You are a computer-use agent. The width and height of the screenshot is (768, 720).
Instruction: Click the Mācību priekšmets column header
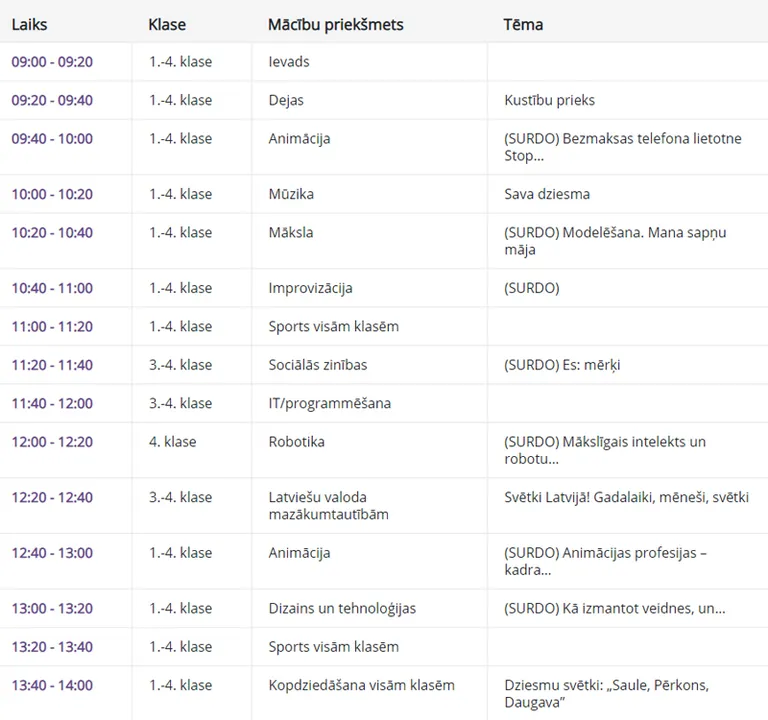click(x=336, y=24)
